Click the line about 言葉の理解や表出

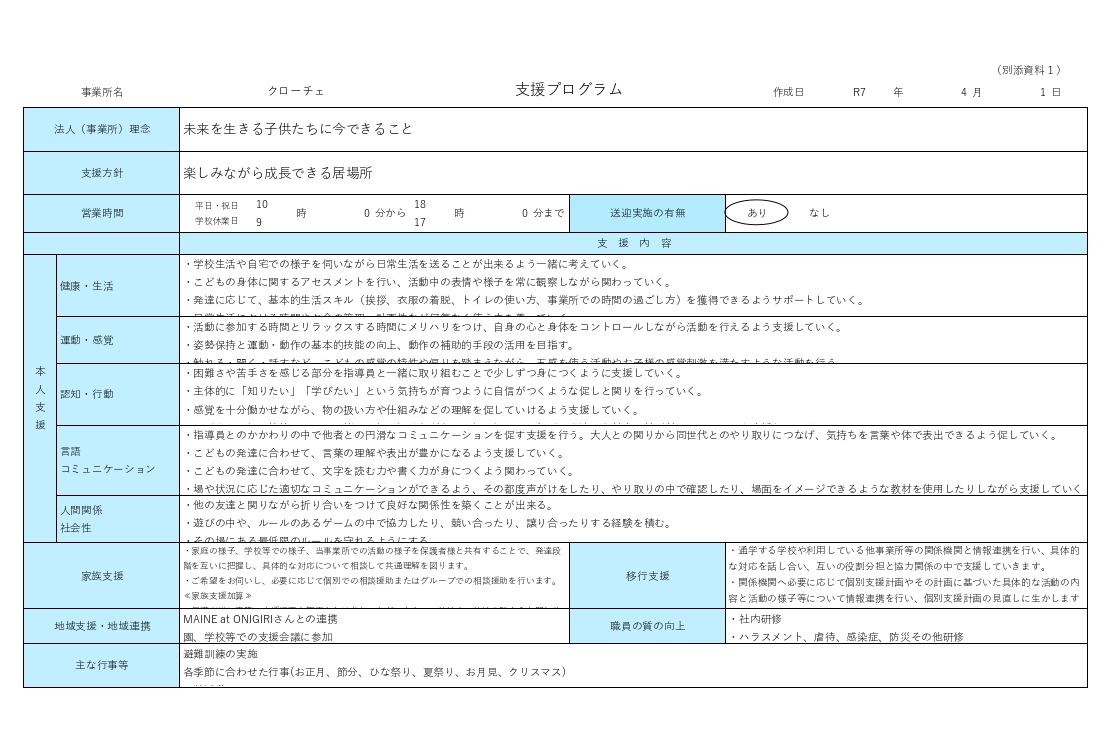[374, 453]
